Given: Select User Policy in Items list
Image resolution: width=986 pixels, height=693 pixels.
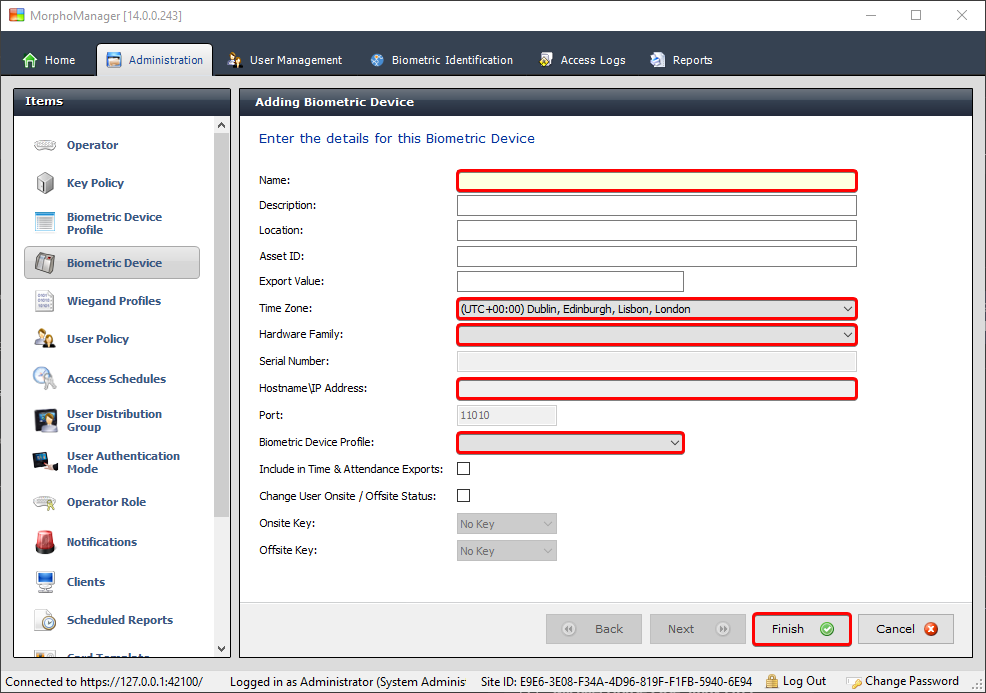Looking at the screenshot, I should tap(112, 339).
